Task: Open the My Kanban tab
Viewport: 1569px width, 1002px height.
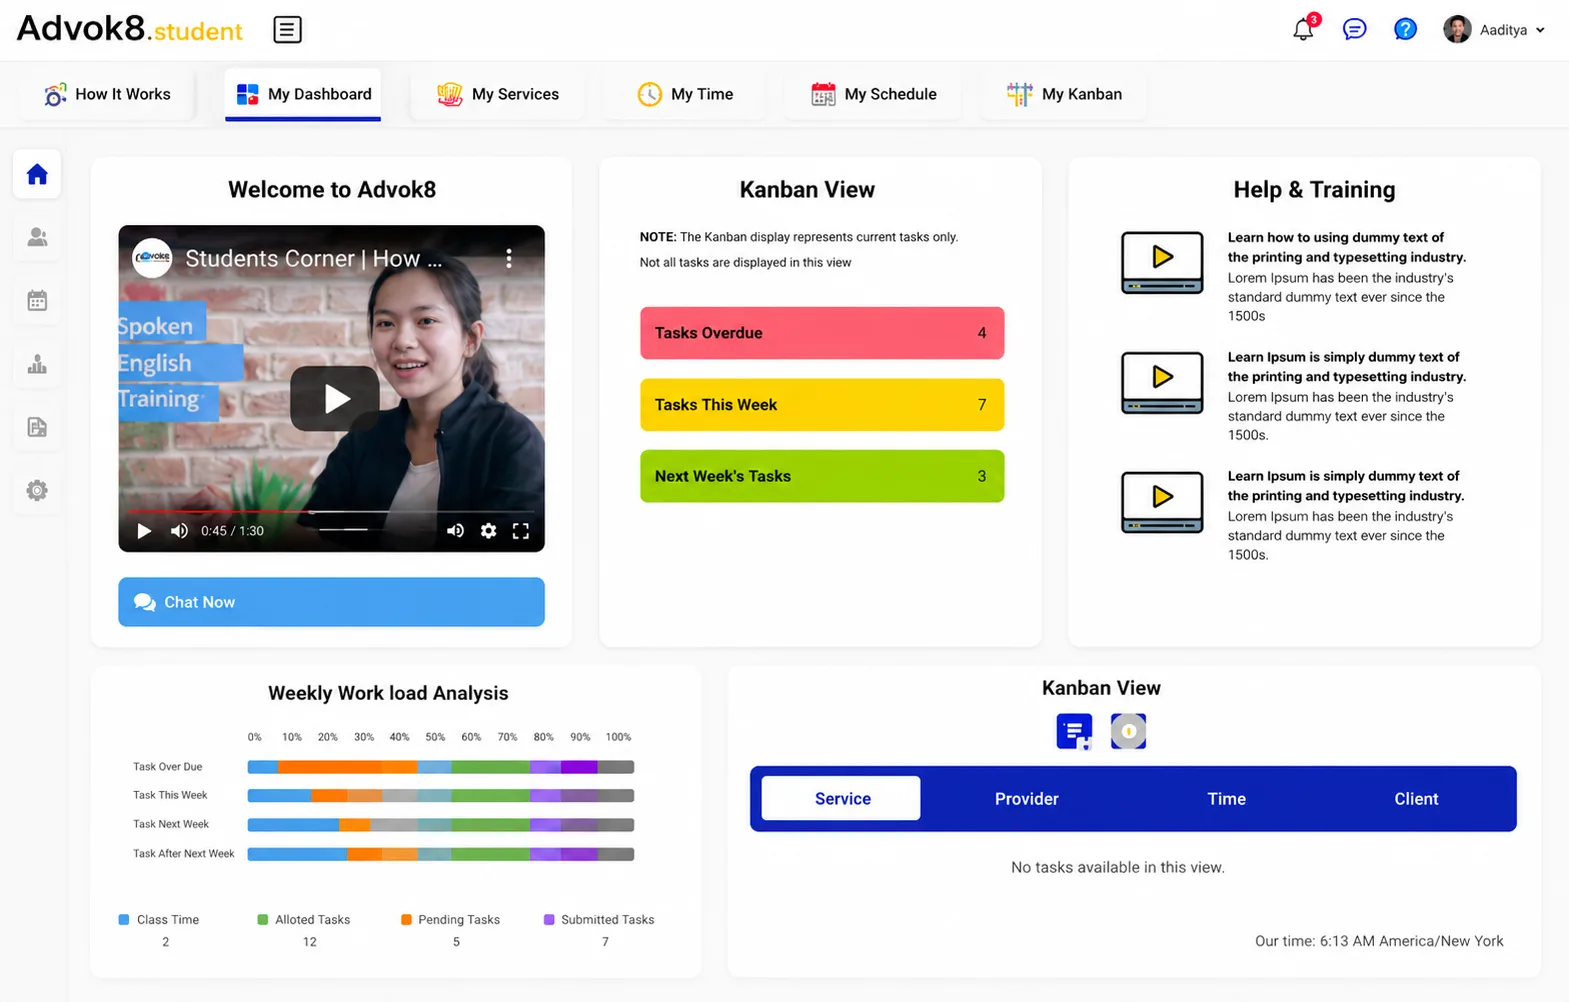Action: click(x=1064, y=94)
